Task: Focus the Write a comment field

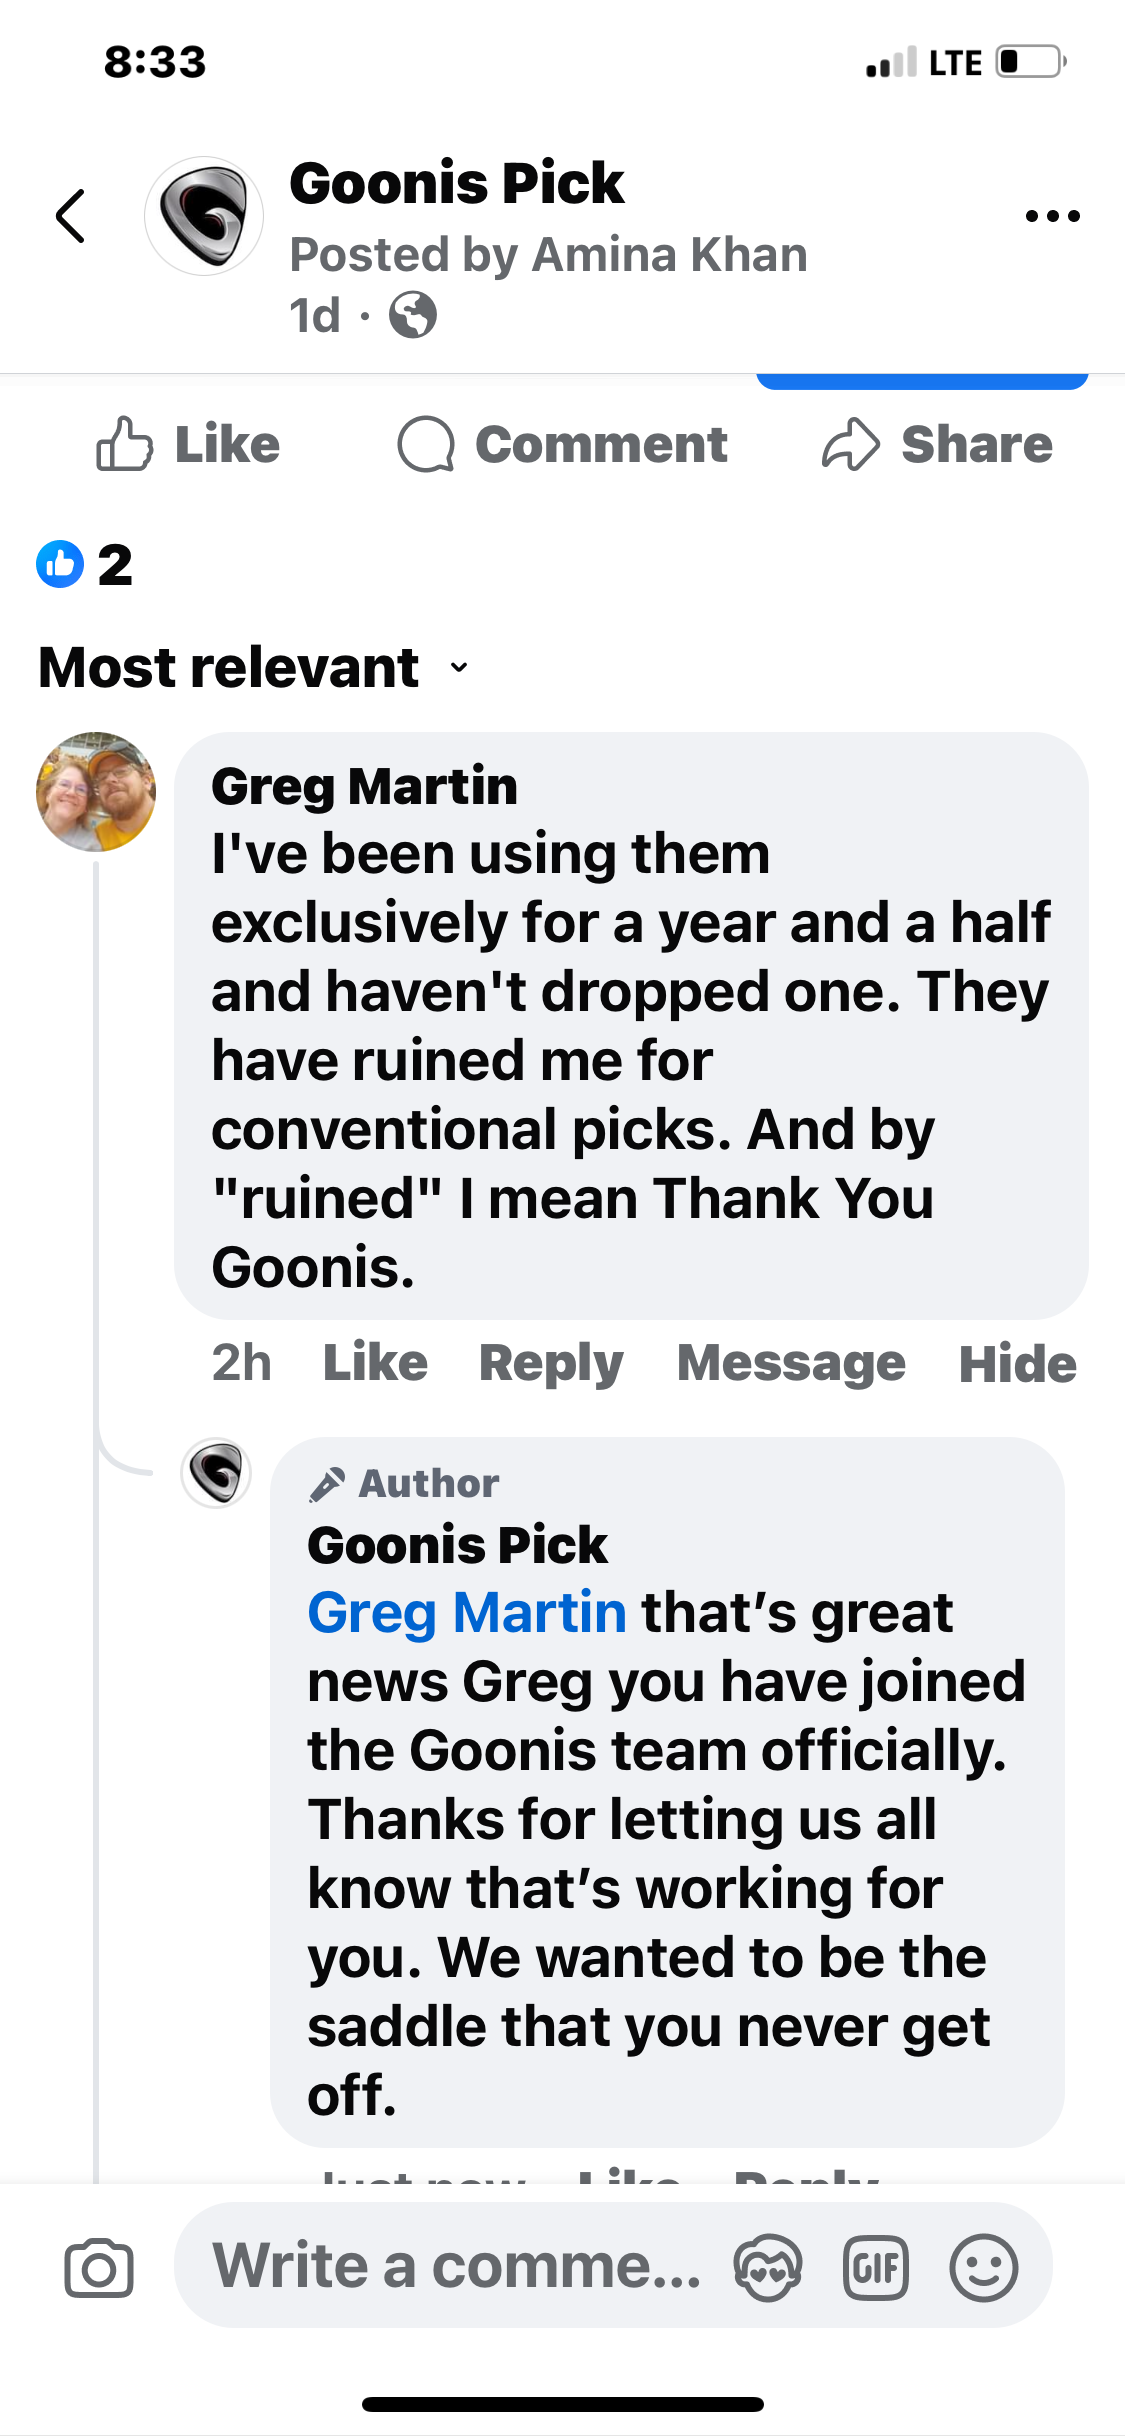Action: coord(456,2266)
